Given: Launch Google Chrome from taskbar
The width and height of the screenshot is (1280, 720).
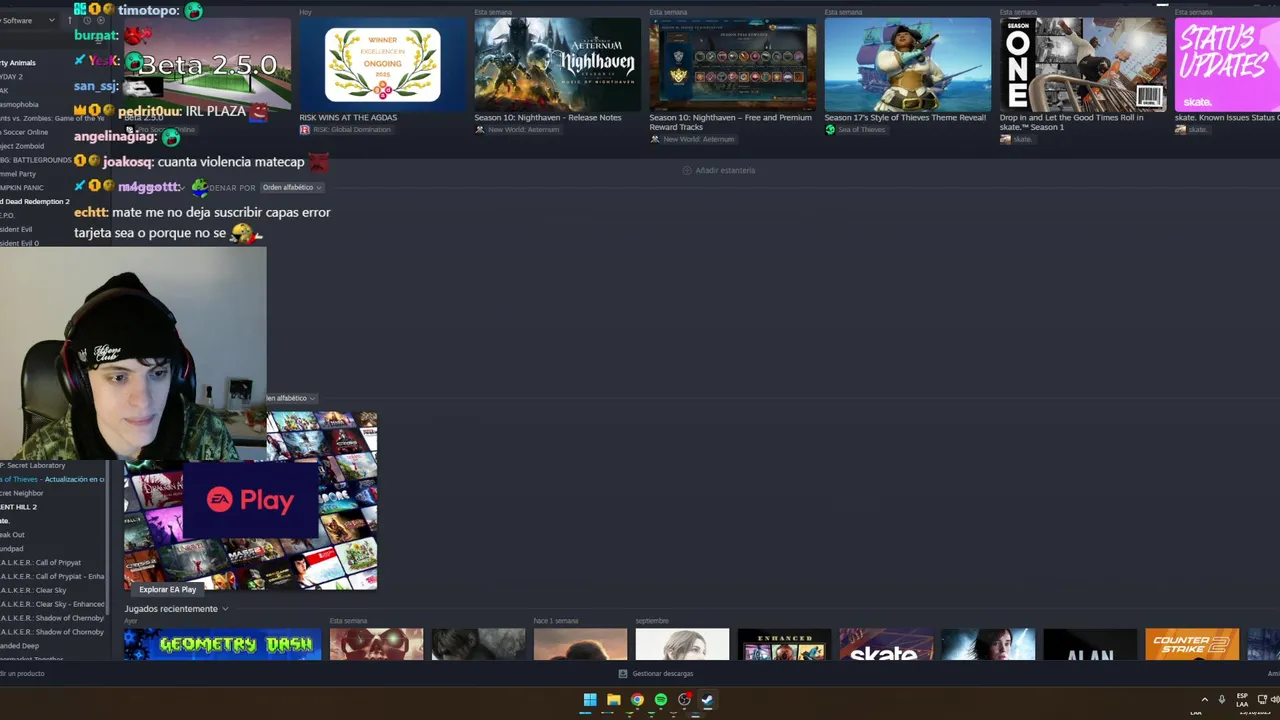Looking at the screenshot, I should tap(637, 700).
